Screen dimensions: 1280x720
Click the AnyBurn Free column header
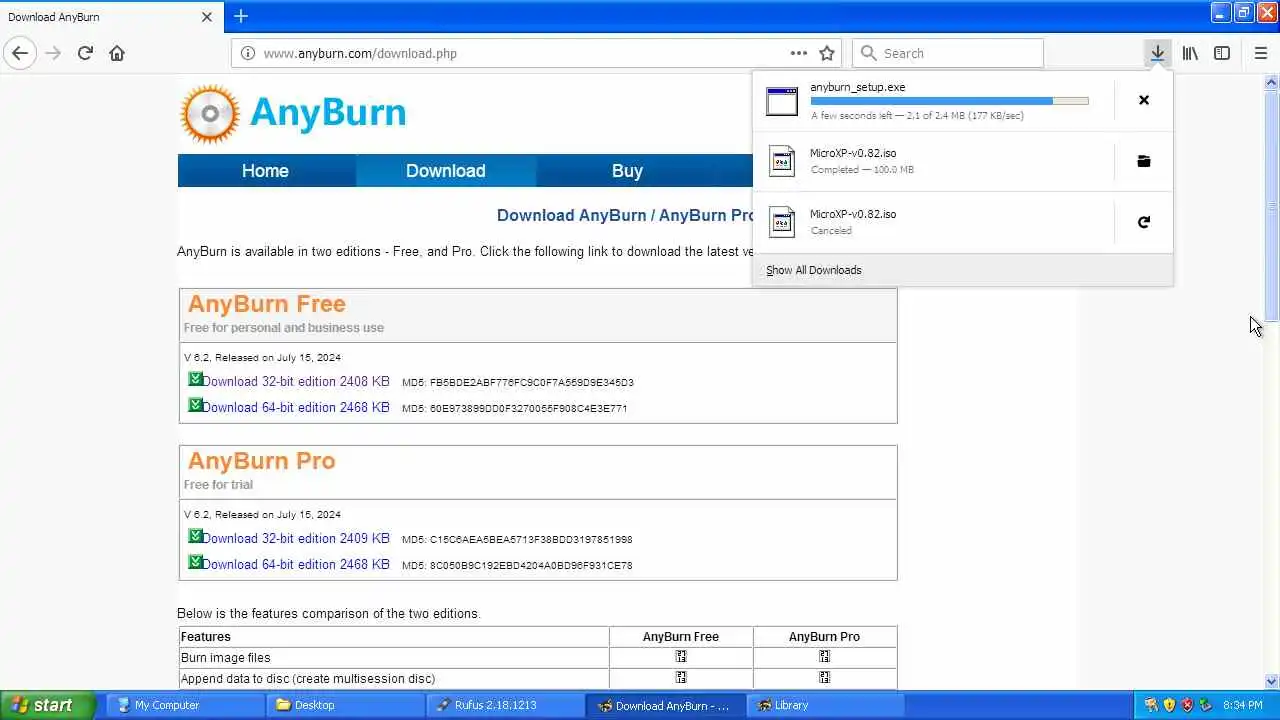pos(681,637)
